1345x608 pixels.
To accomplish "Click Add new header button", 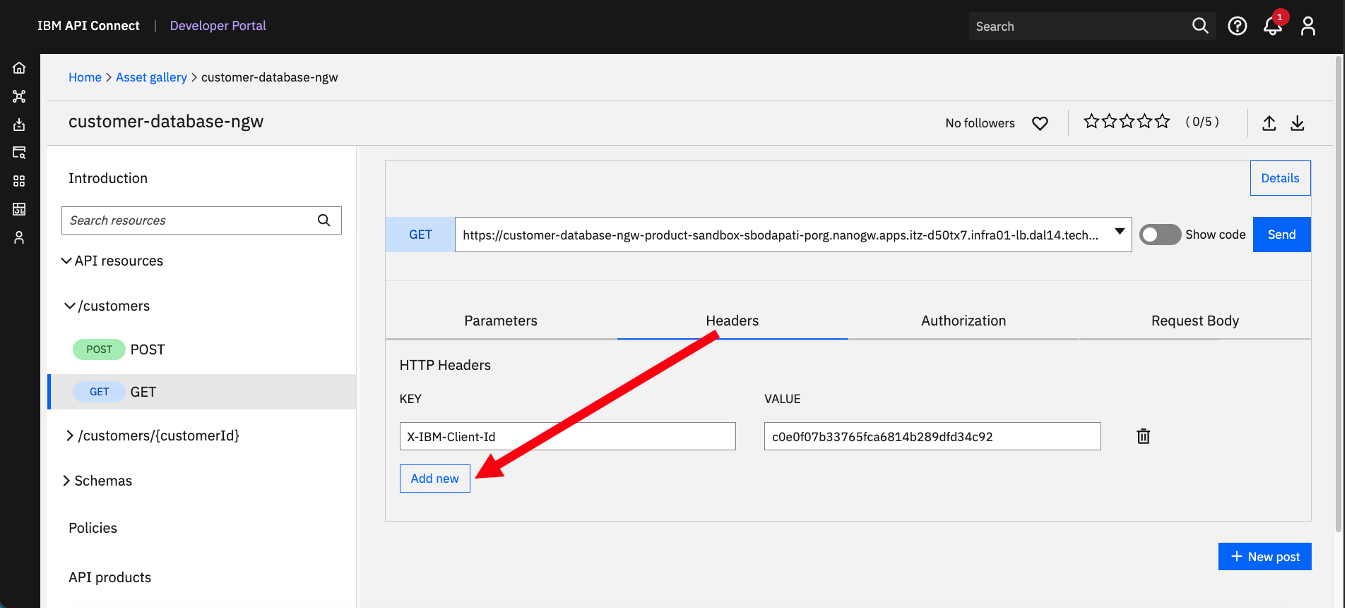I will tap(435, 478).
